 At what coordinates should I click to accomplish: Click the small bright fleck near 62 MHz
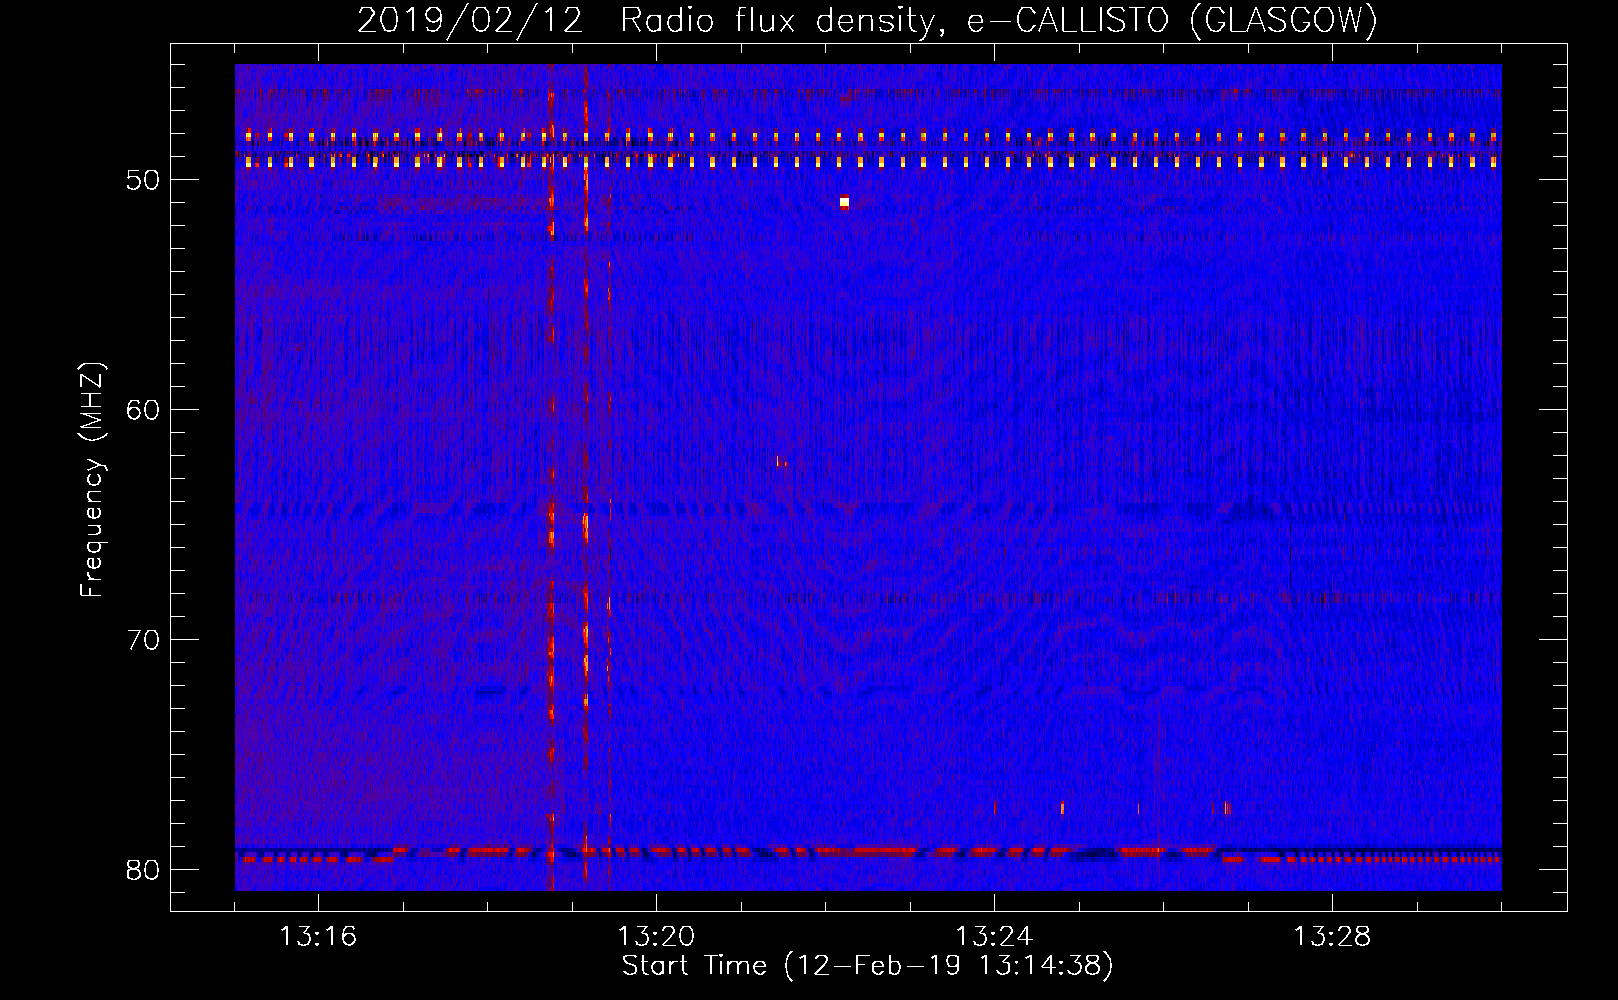pos(780,462)
